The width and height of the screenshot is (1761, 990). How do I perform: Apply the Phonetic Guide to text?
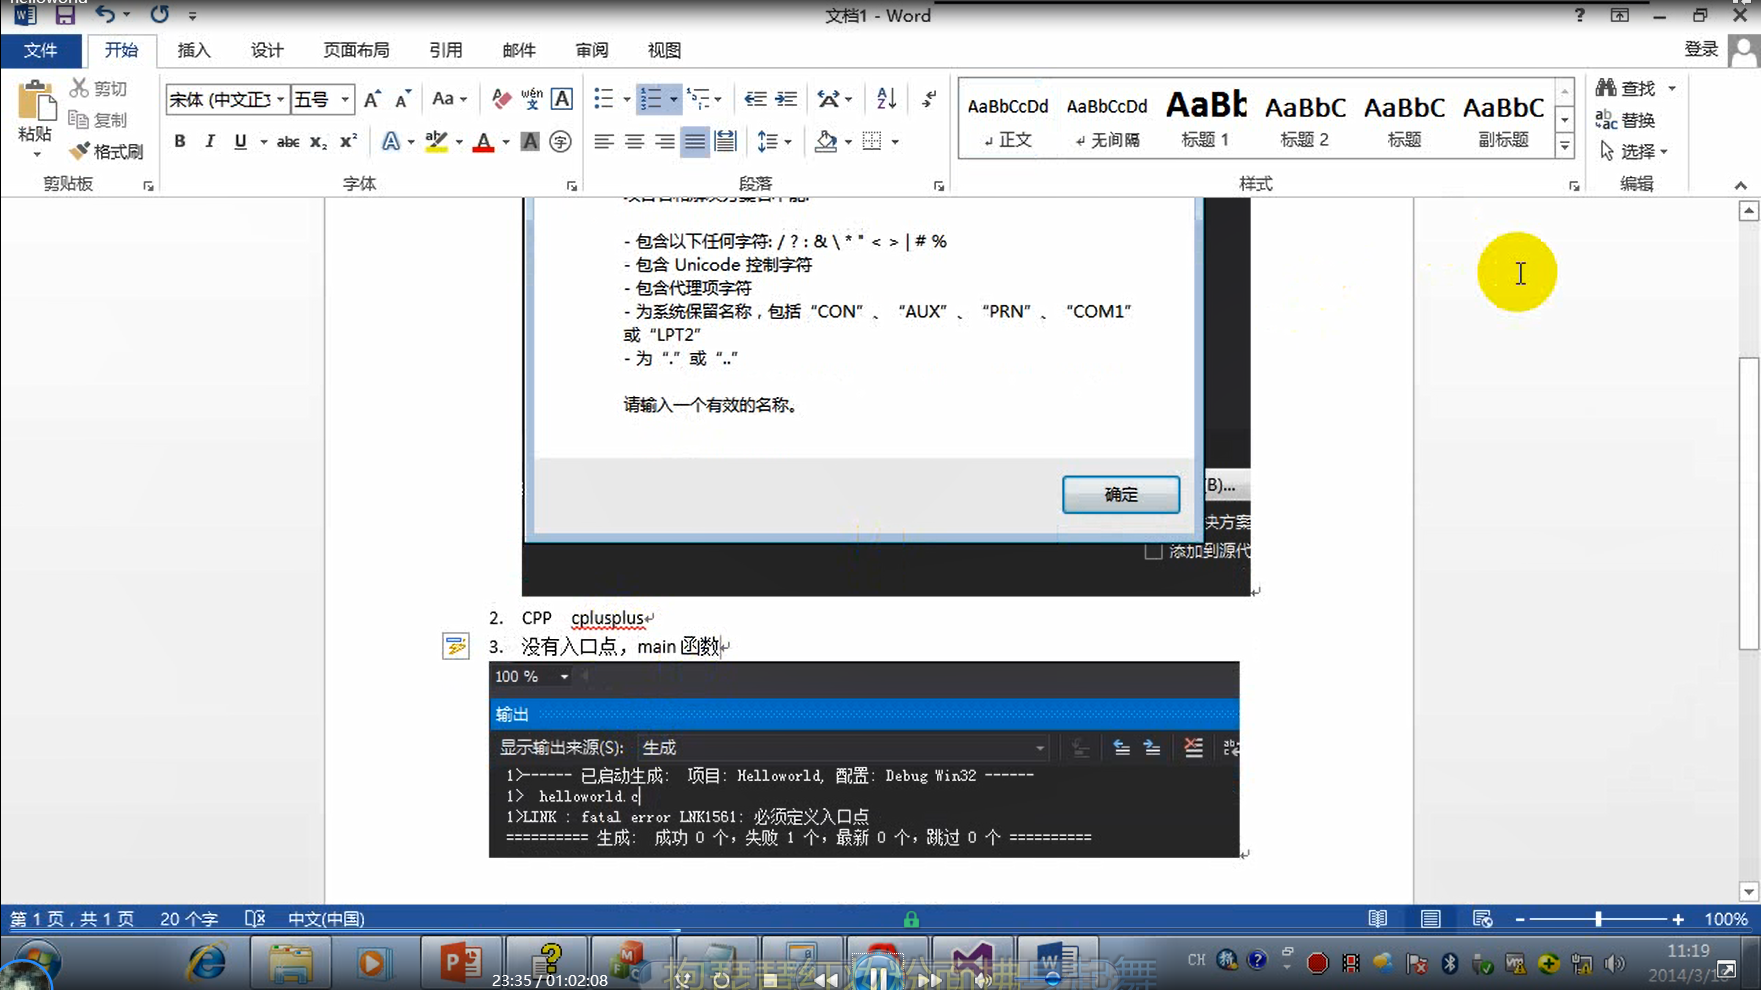[x=531, y=99]
